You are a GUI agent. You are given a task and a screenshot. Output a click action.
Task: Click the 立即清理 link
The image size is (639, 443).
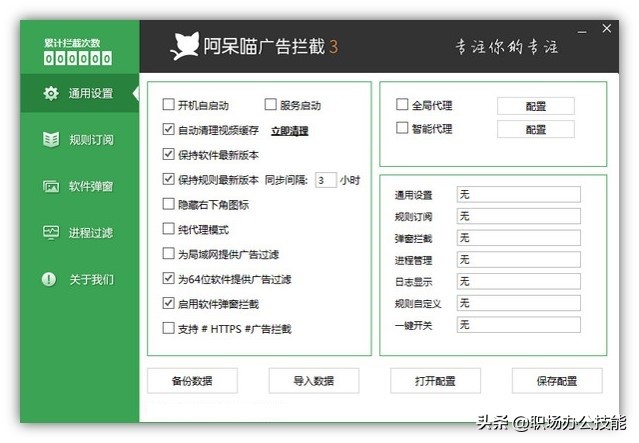[290, 131]
